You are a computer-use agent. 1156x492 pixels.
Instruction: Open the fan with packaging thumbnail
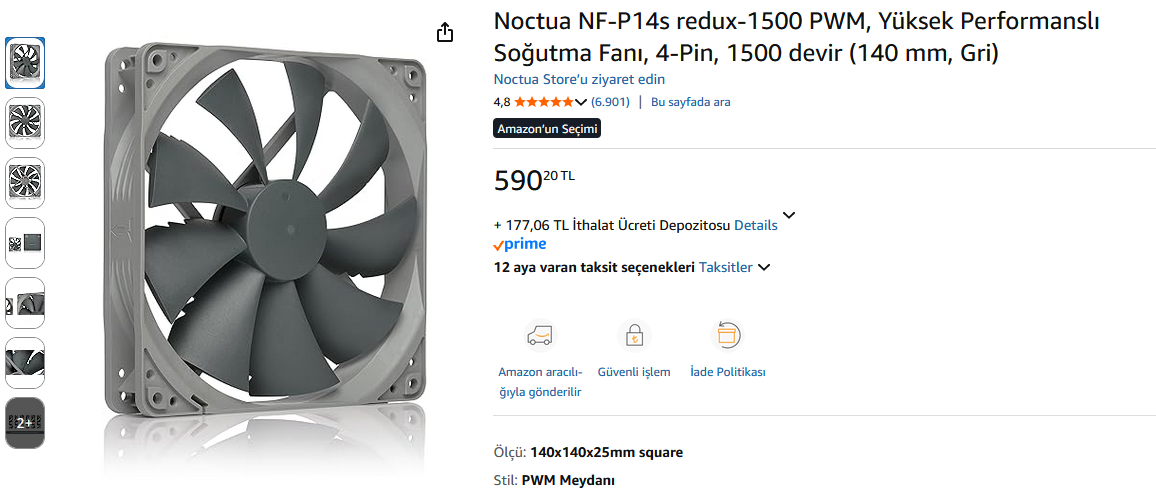pos(25,243)
